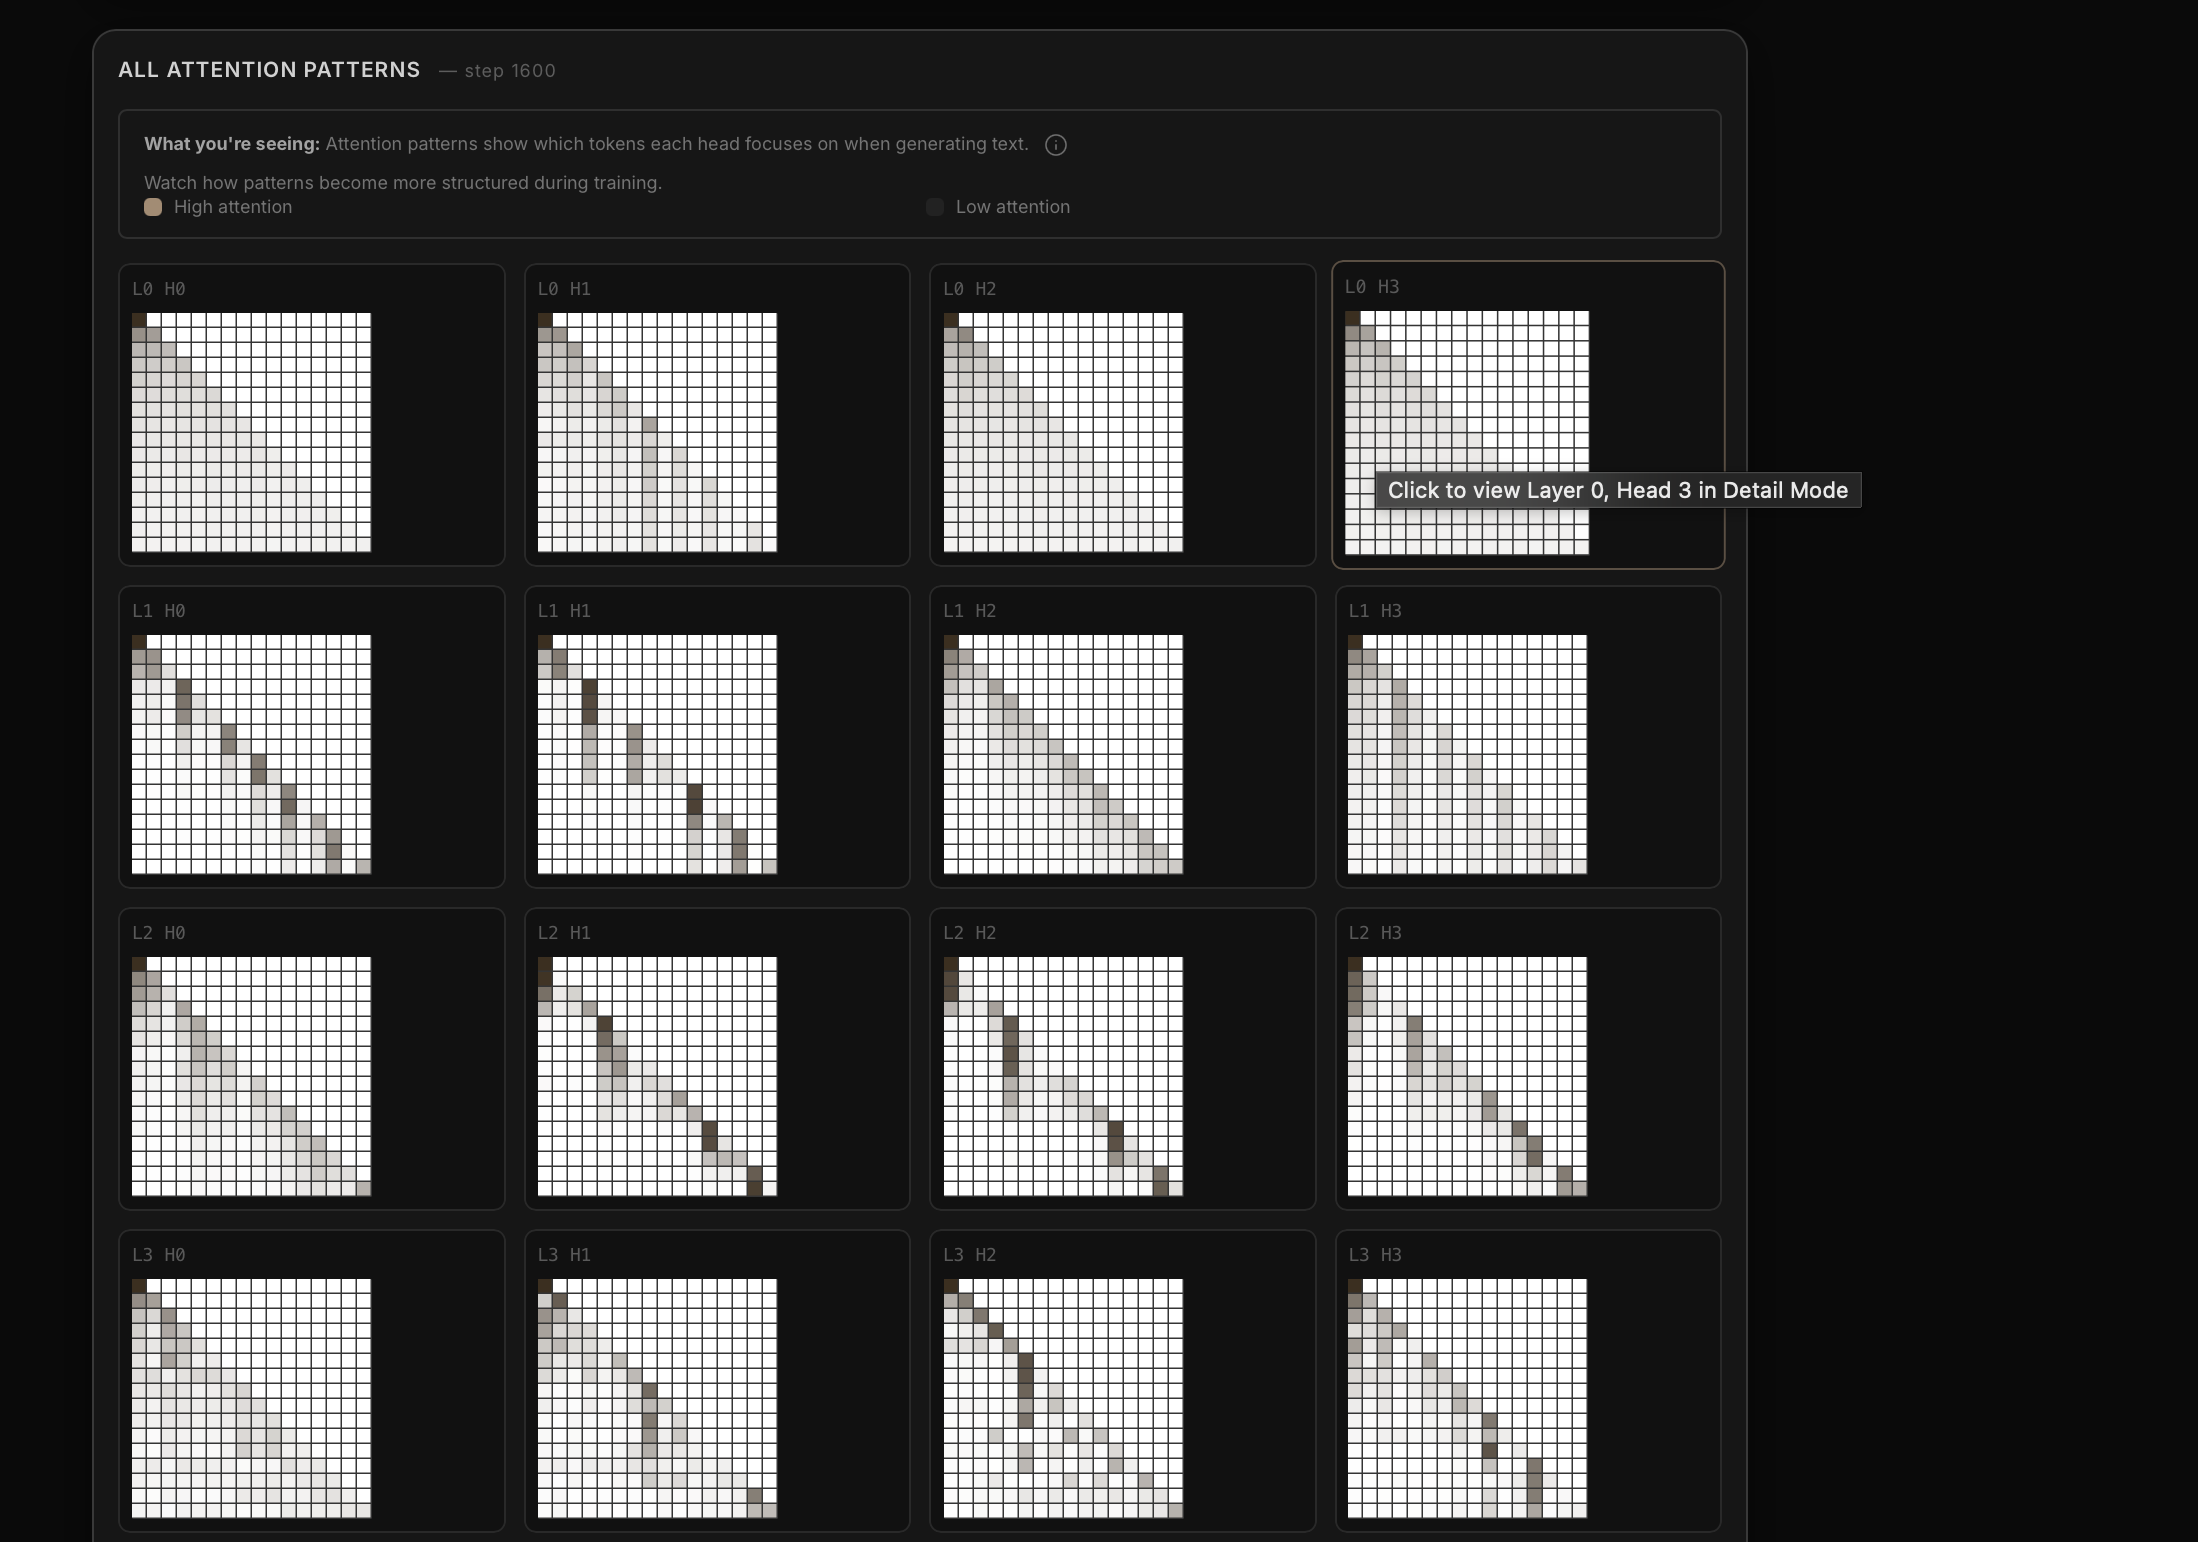
Task: Click the L3 H2 attention heatmap
Action: [1063, 1398]
